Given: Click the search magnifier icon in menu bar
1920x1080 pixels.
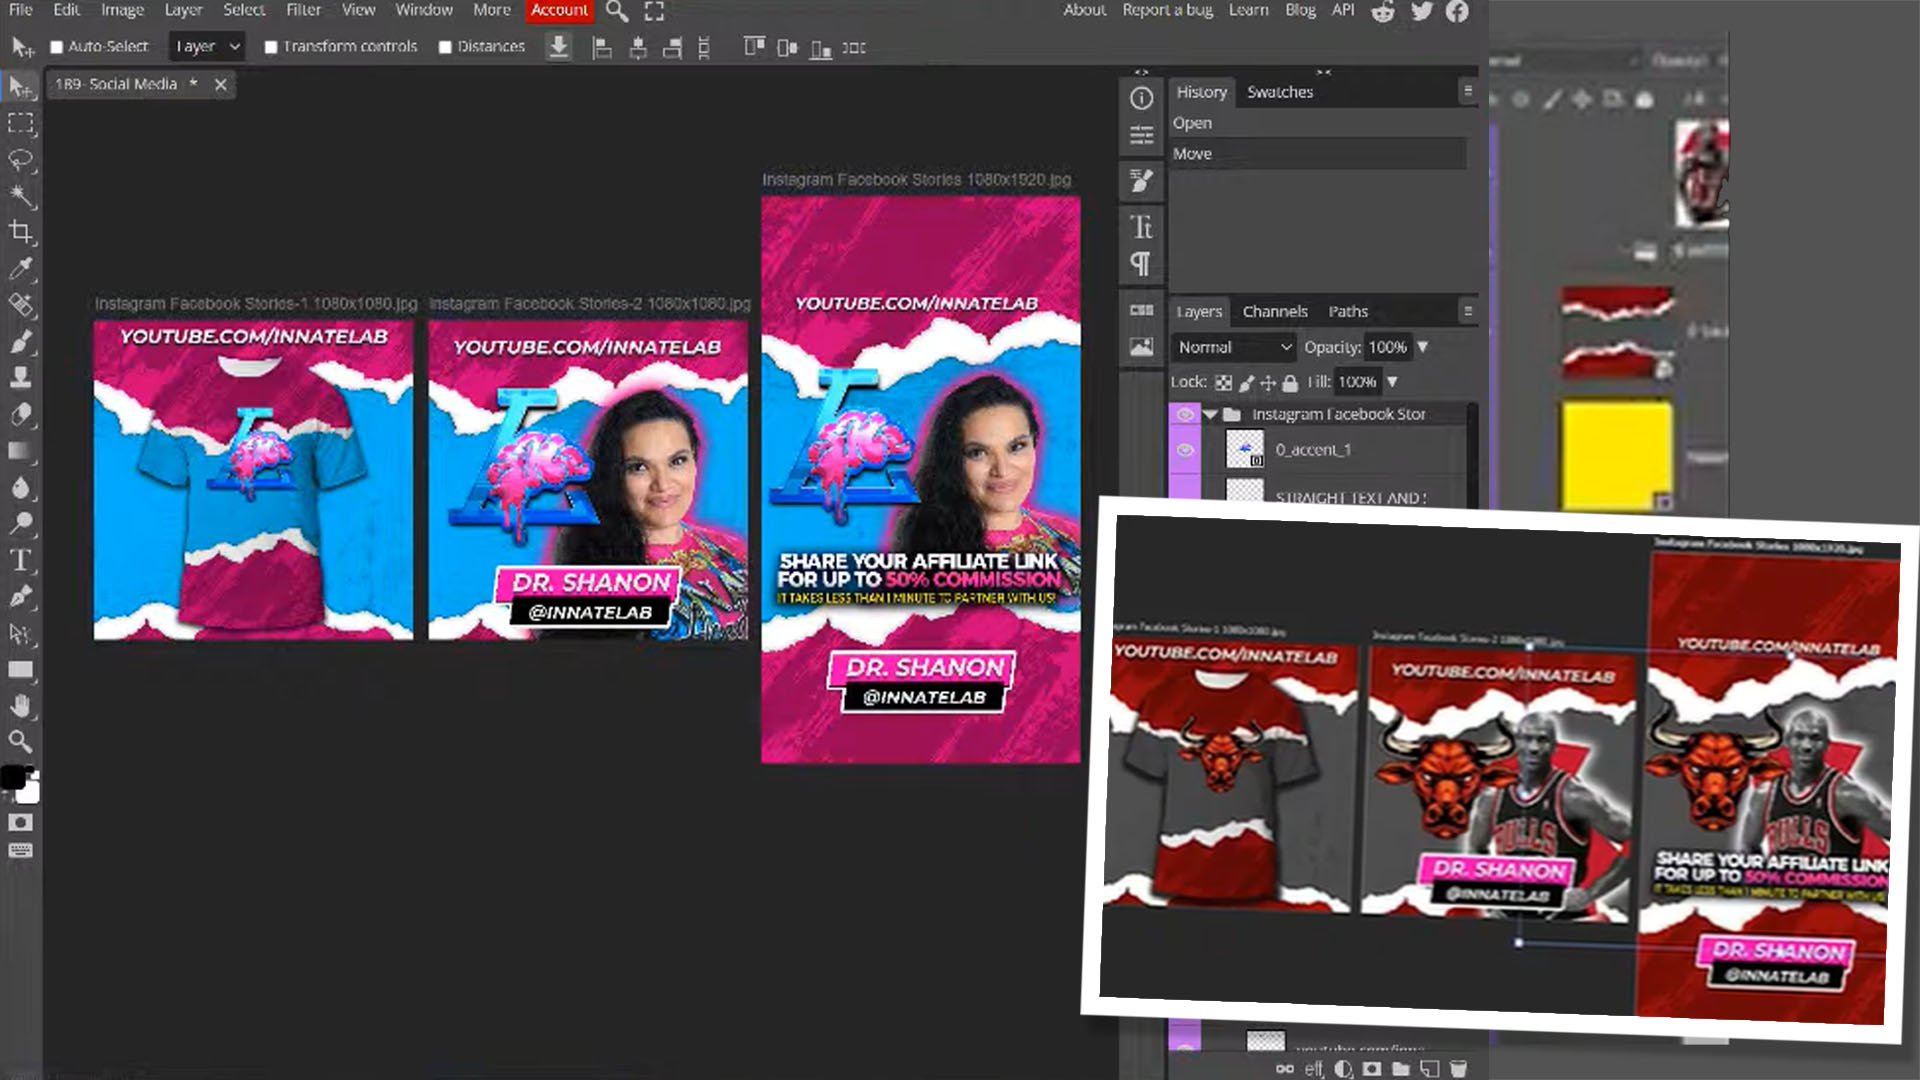Looking at the screenshot, I should [617, 11].
